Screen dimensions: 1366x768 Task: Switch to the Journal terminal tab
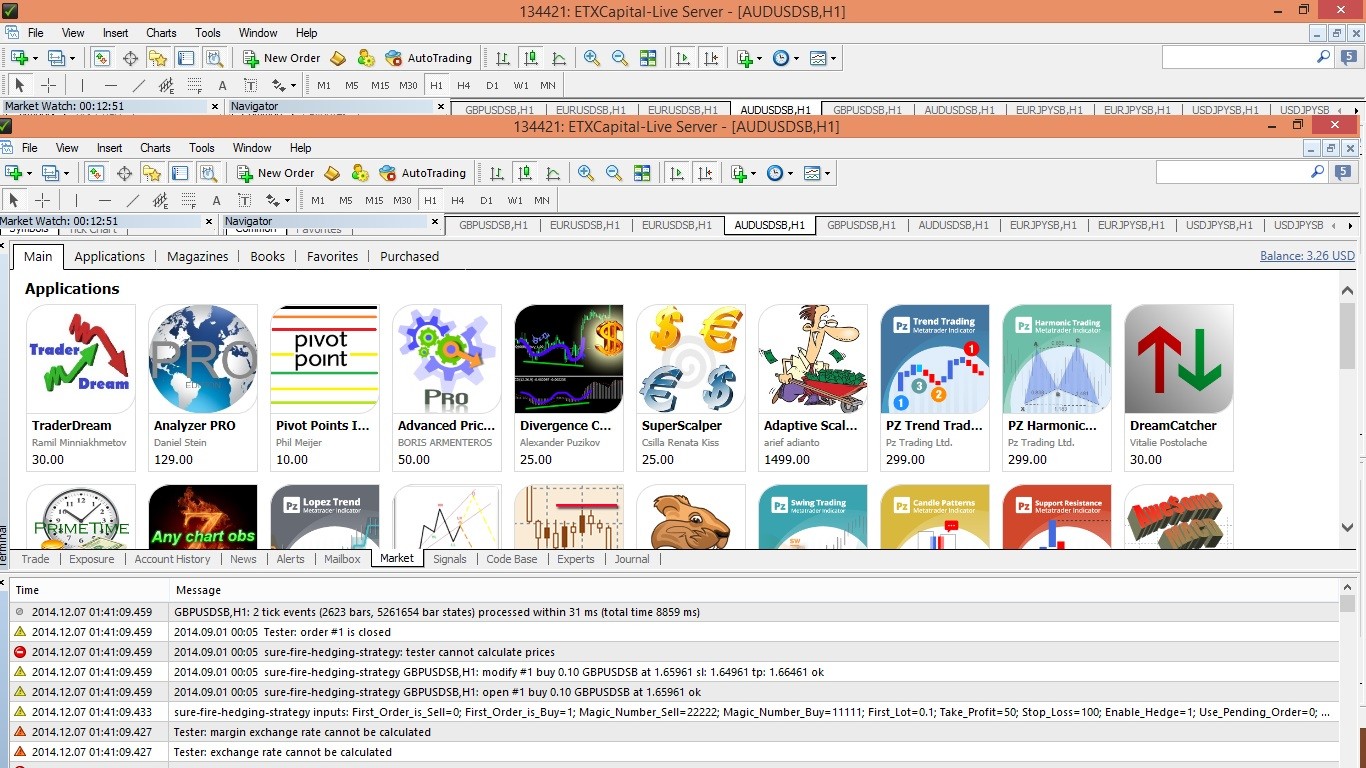632,559
